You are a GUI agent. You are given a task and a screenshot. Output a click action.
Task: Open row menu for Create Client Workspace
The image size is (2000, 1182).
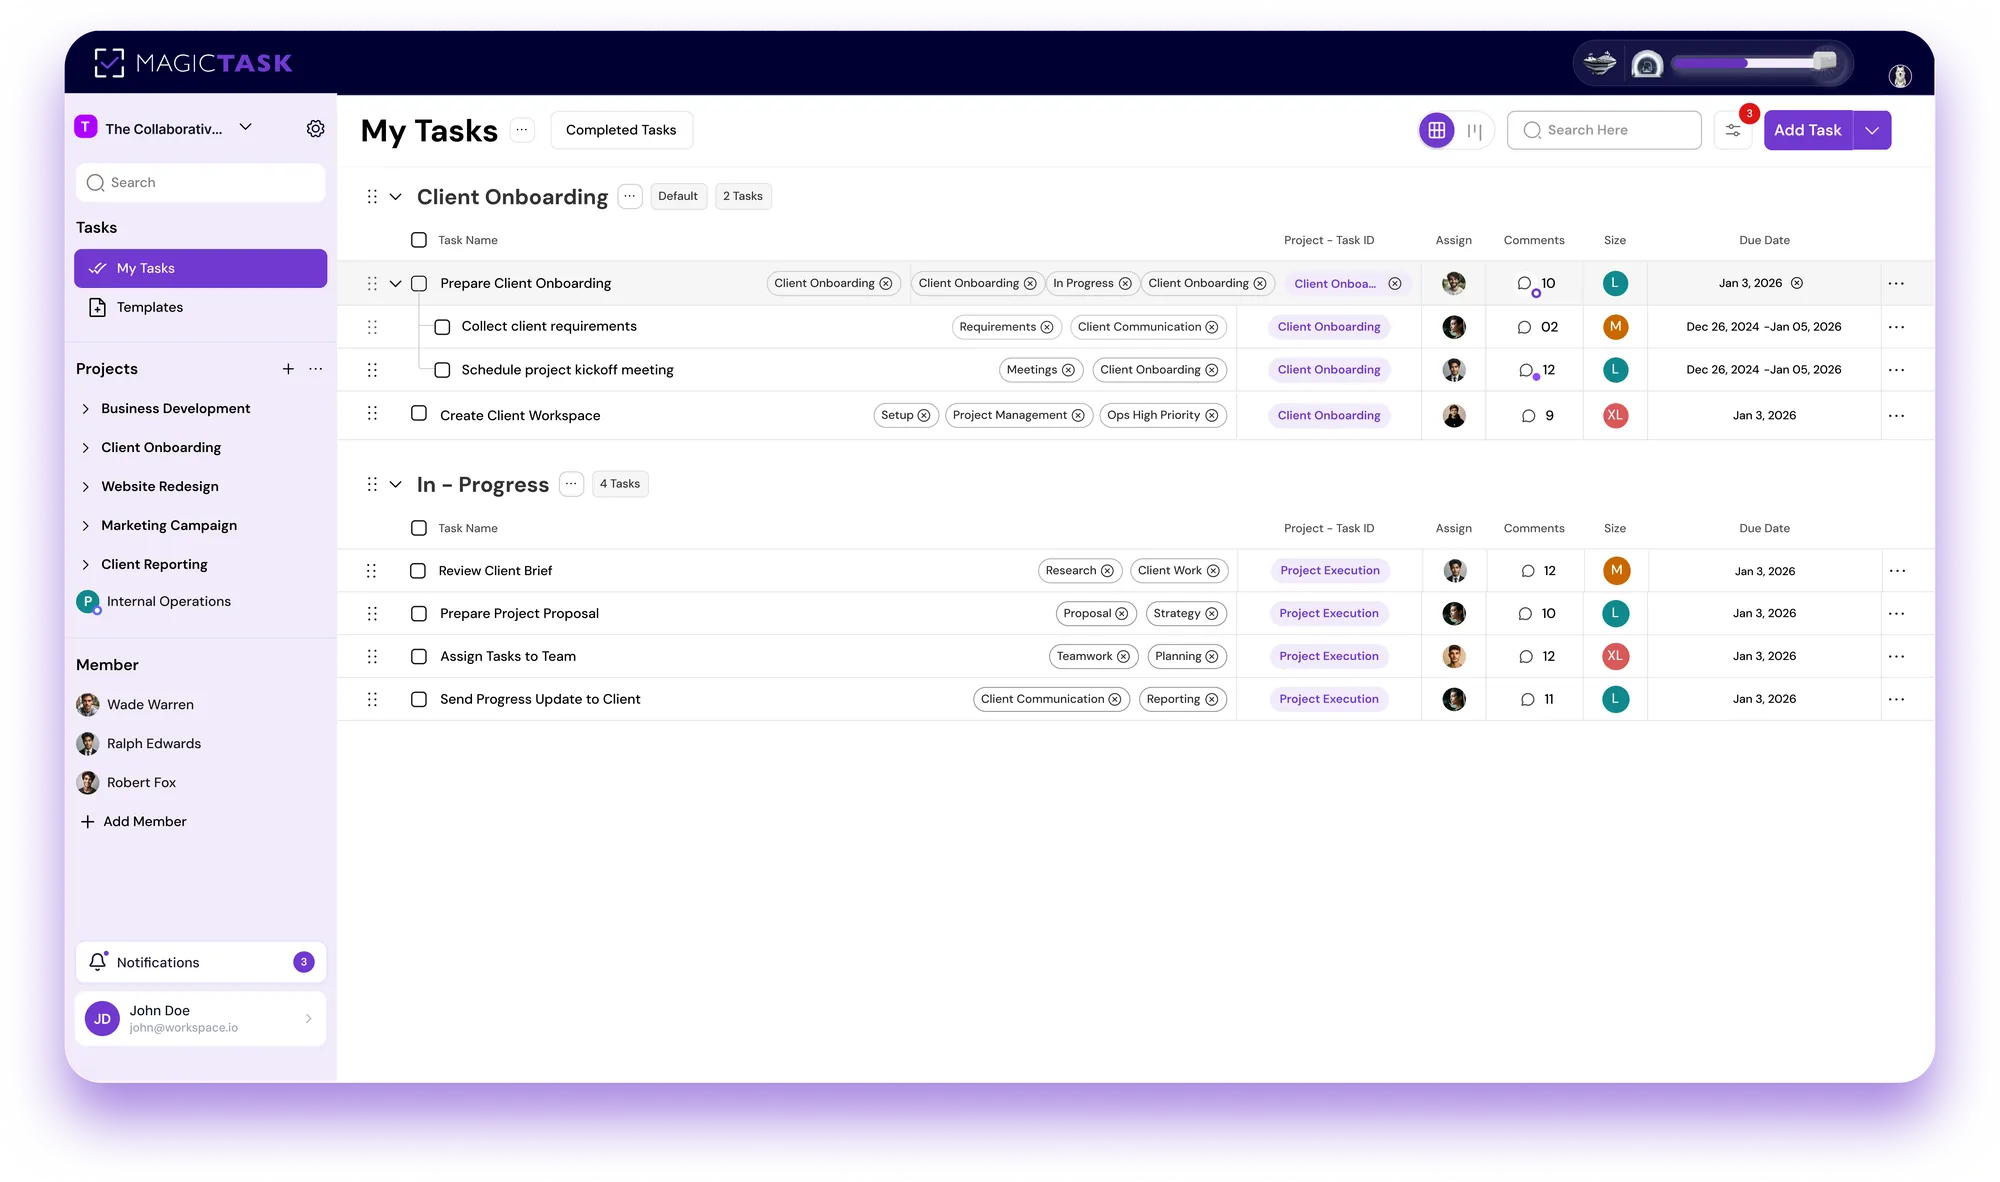(x=1896, y=415)
